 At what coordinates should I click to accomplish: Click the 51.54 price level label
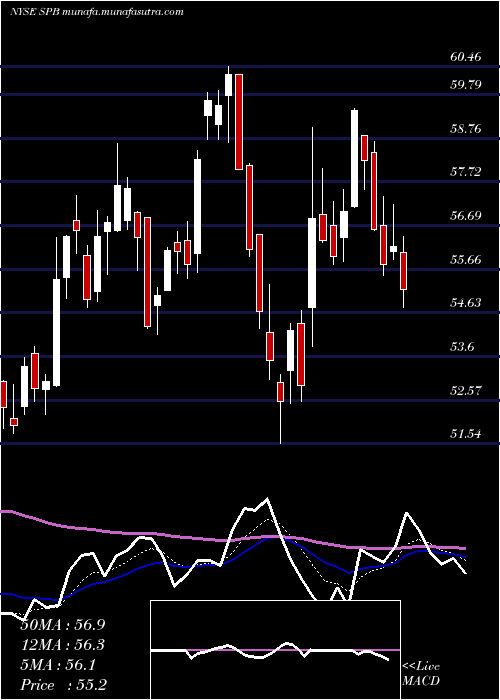pos(466,433)
